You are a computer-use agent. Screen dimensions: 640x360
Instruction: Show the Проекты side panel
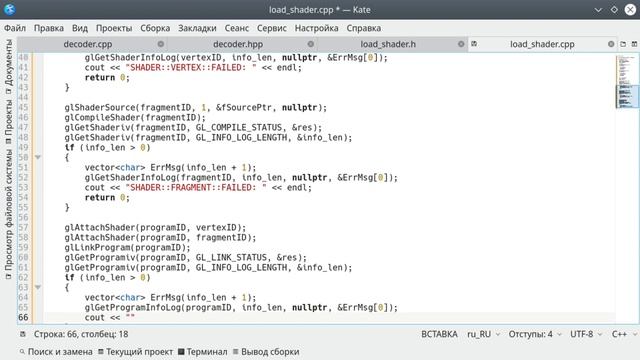coord(8,121)
